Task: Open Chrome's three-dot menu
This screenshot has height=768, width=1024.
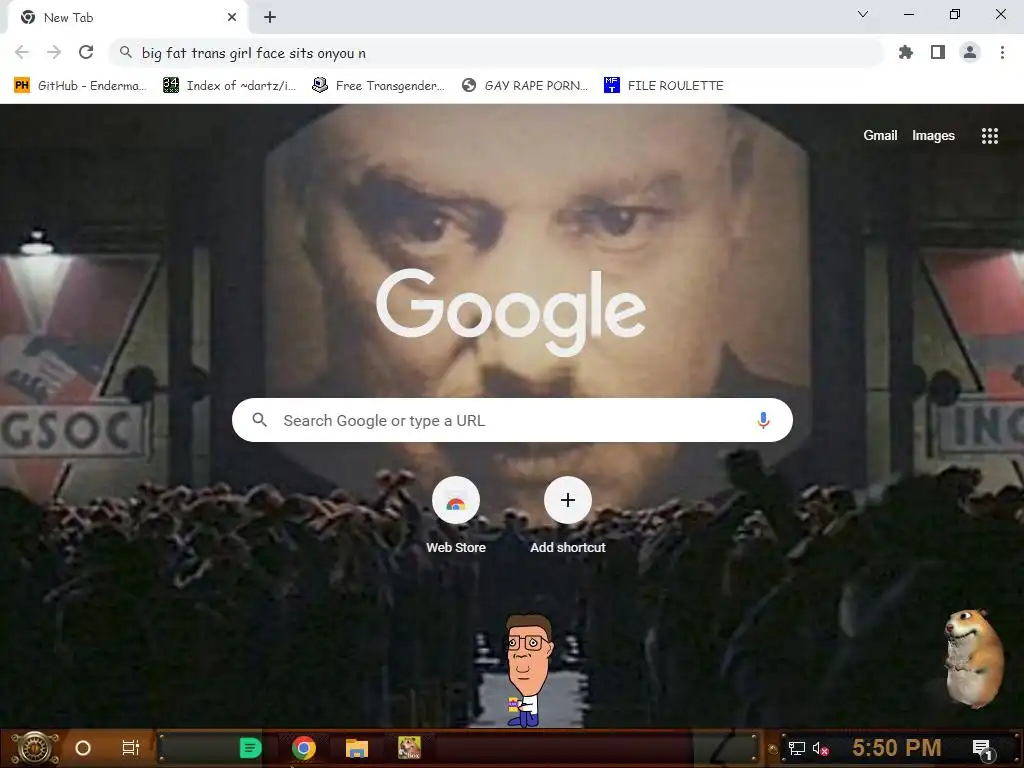Action: [x=1002, y=52]
